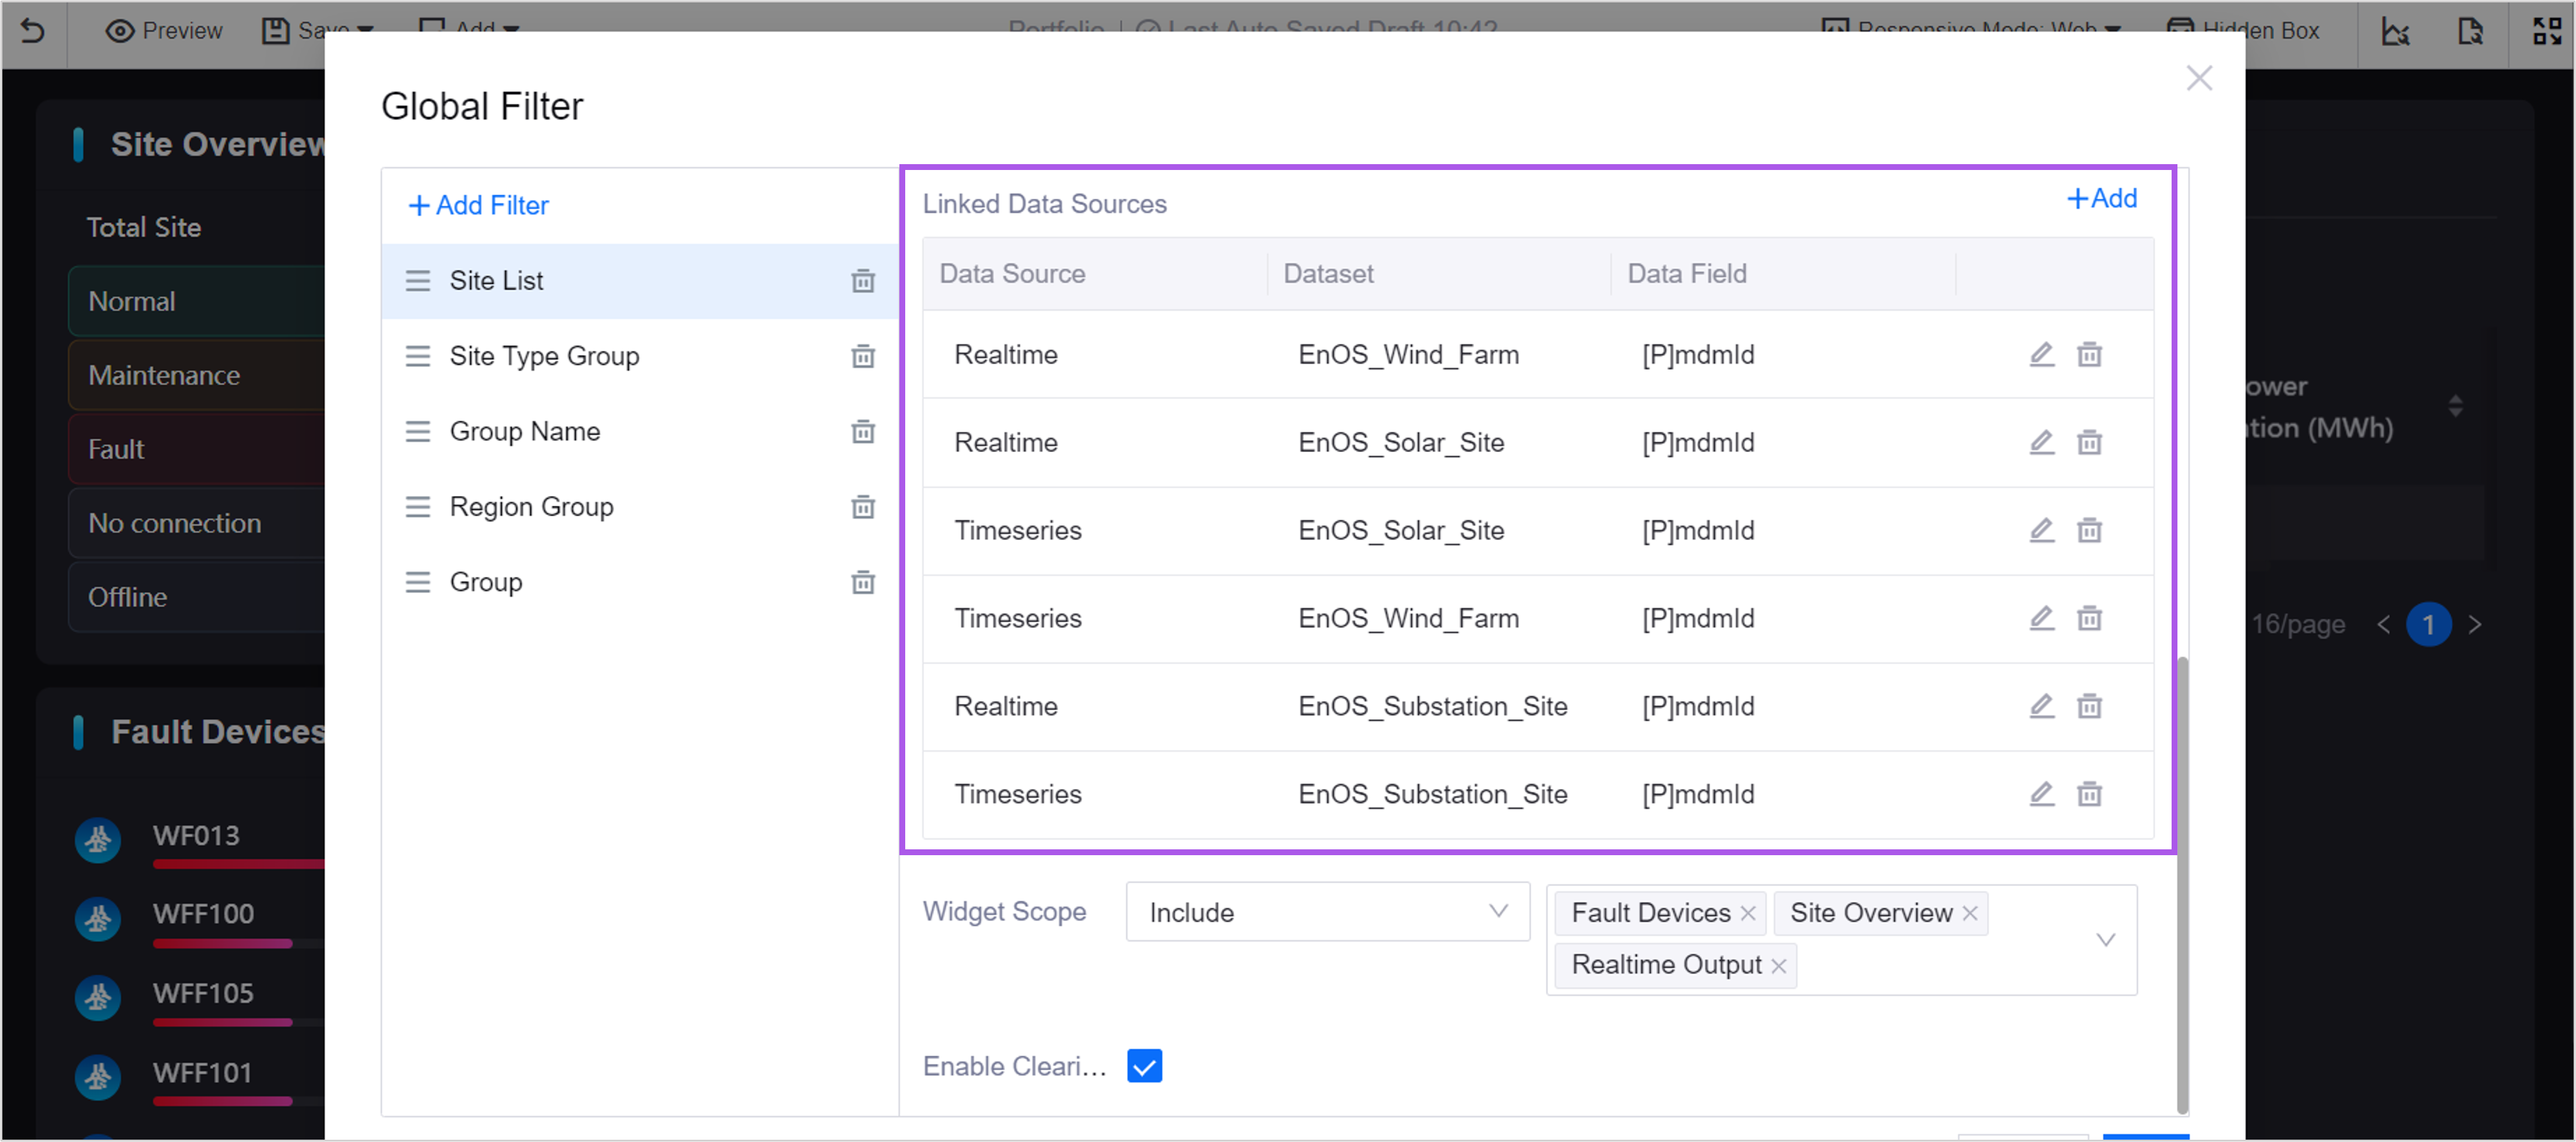The image size is (2576, 1142).
Task: Close the Global Filter dialog
Action: pyautogui.click(x=2198, y=78)
